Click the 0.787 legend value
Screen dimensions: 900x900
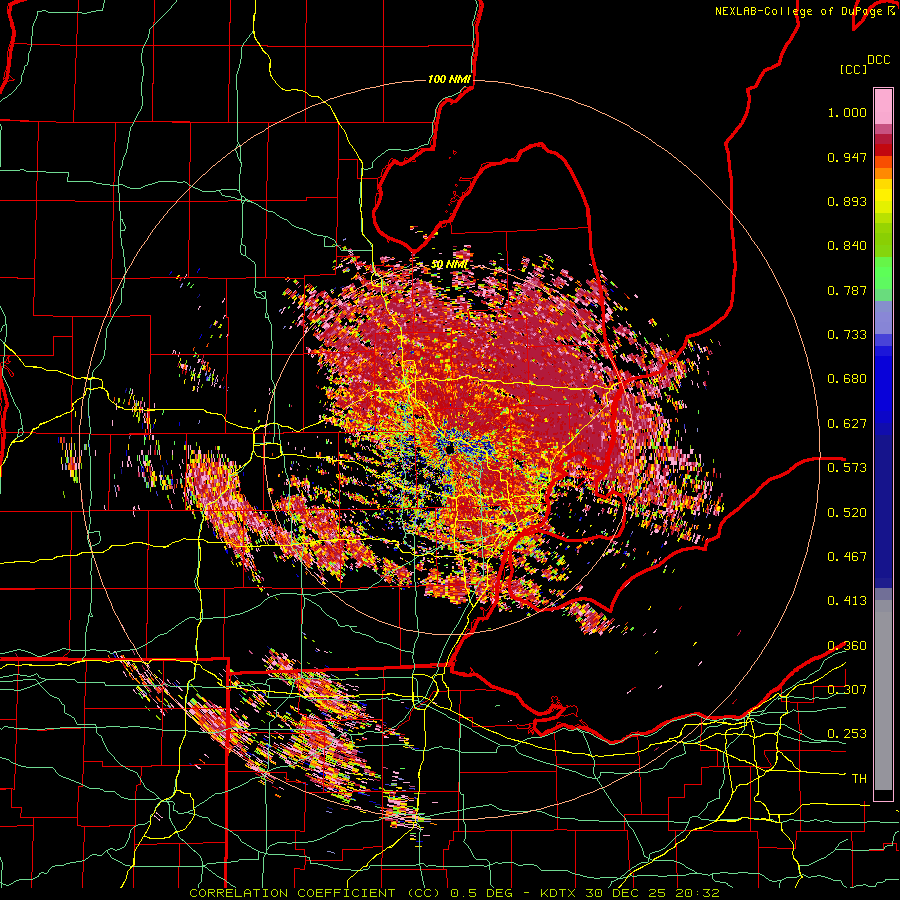point(847,290)
